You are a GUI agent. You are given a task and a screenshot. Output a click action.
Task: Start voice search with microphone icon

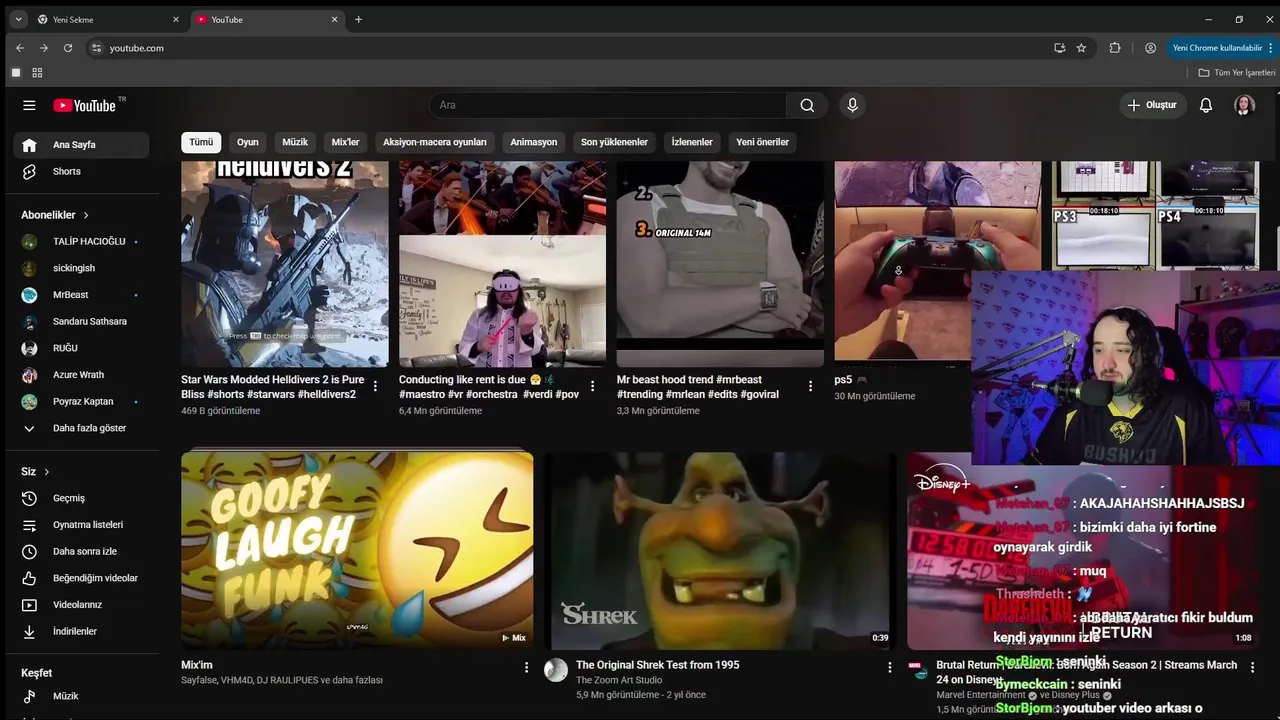point(852,105)
